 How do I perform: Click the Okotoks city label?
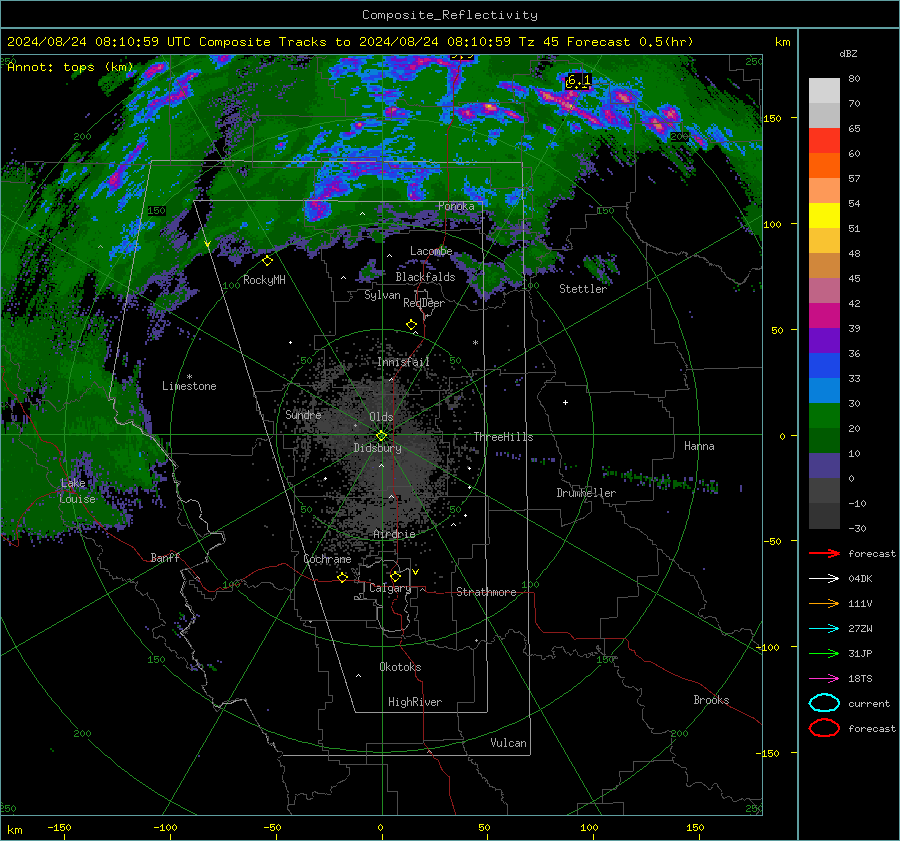[x=400, y=667]
